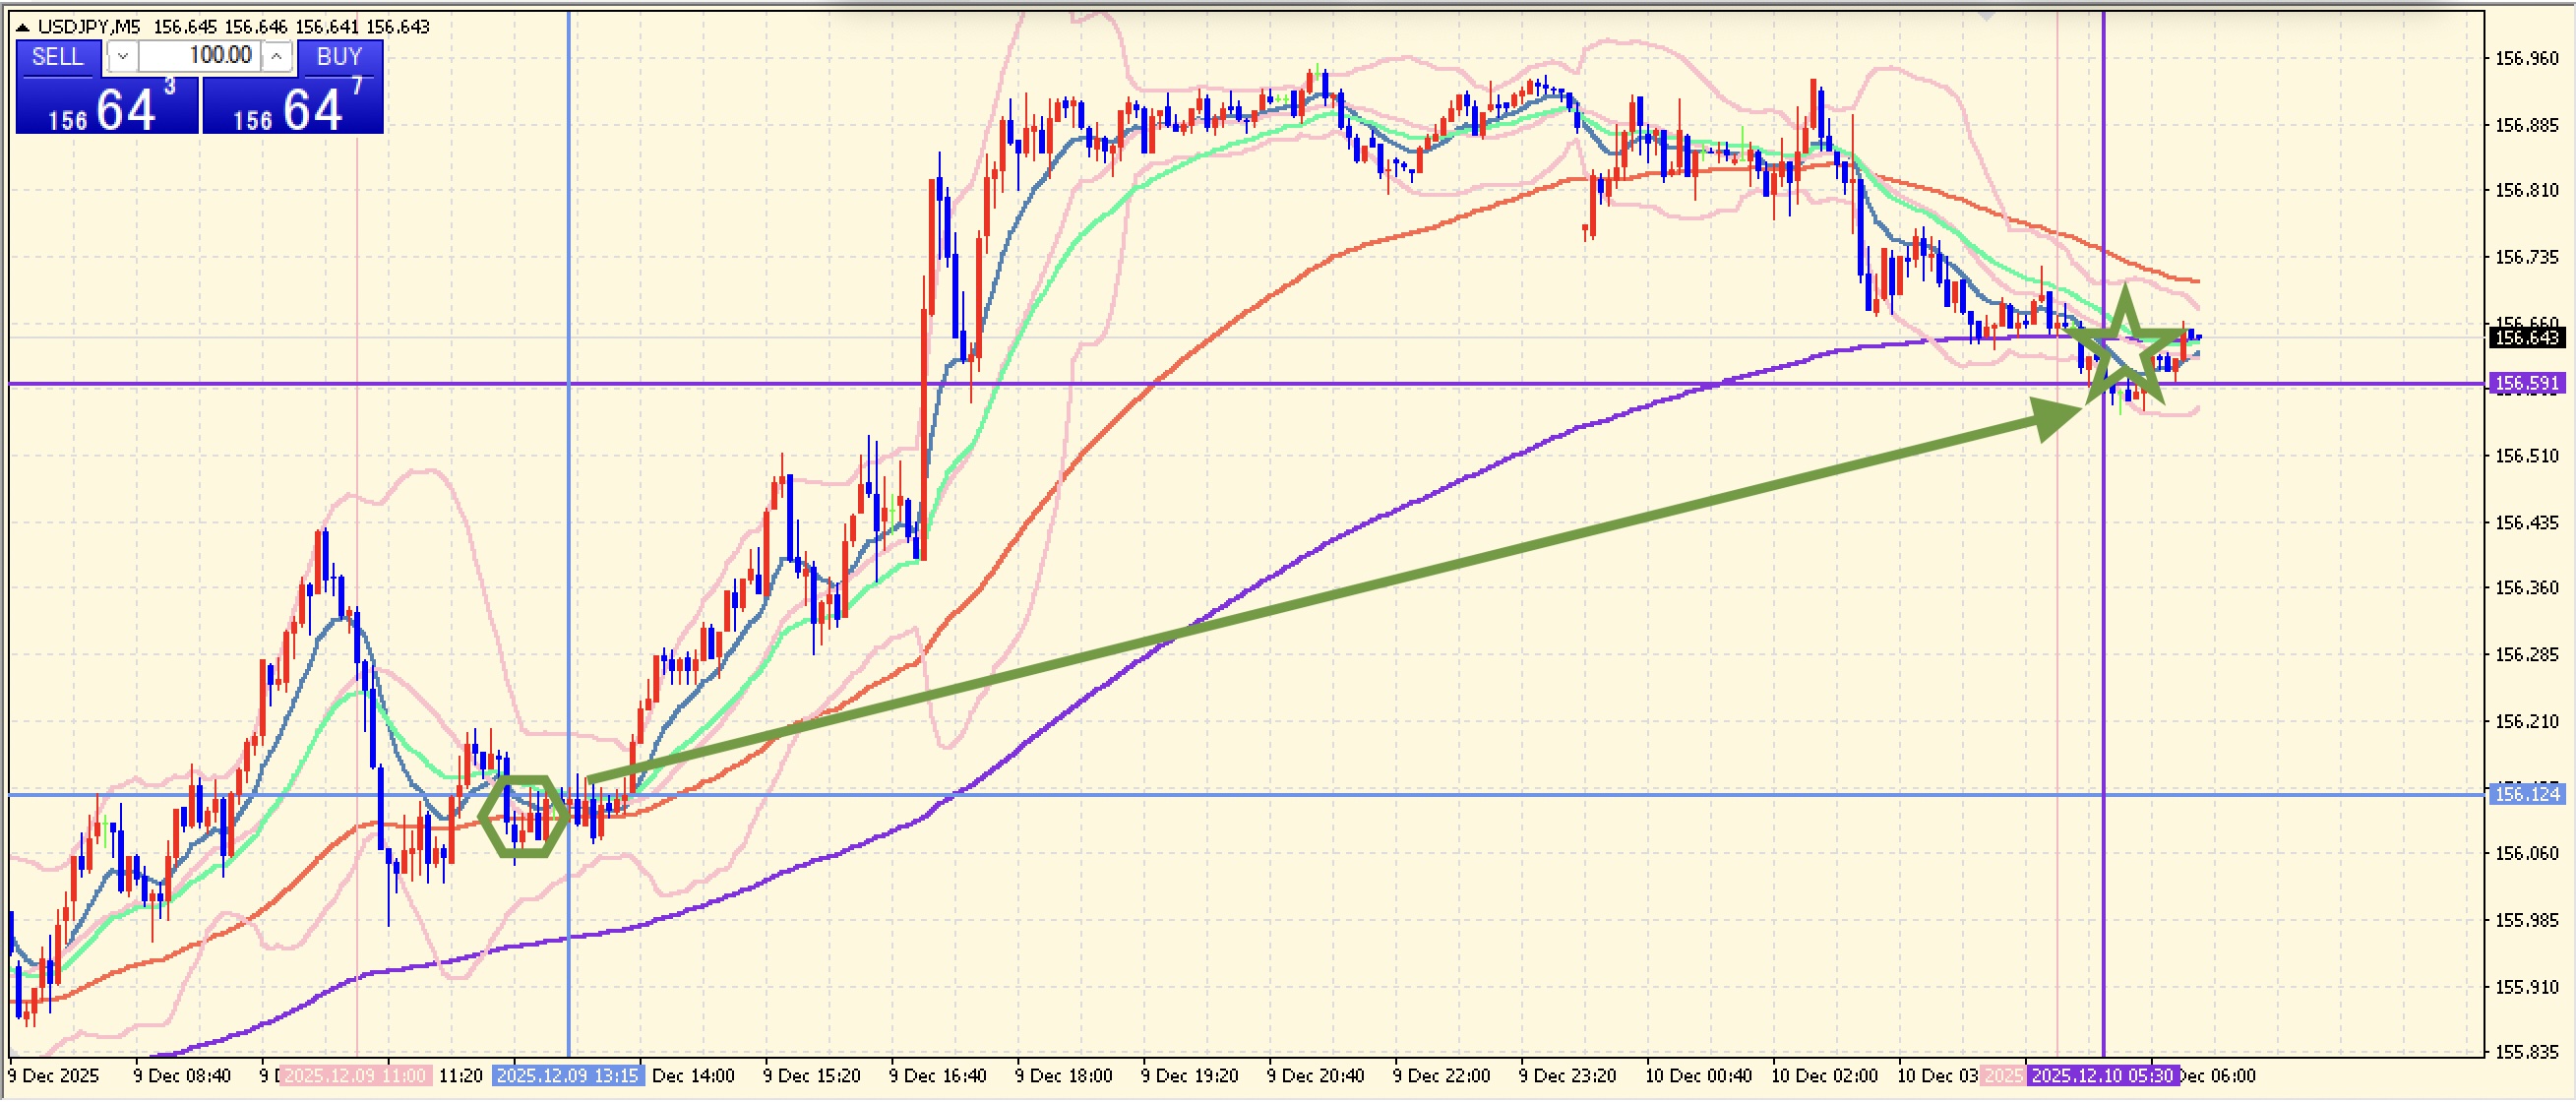
Task: Collapse the one-click trading panel triangle
Action: 23,27
